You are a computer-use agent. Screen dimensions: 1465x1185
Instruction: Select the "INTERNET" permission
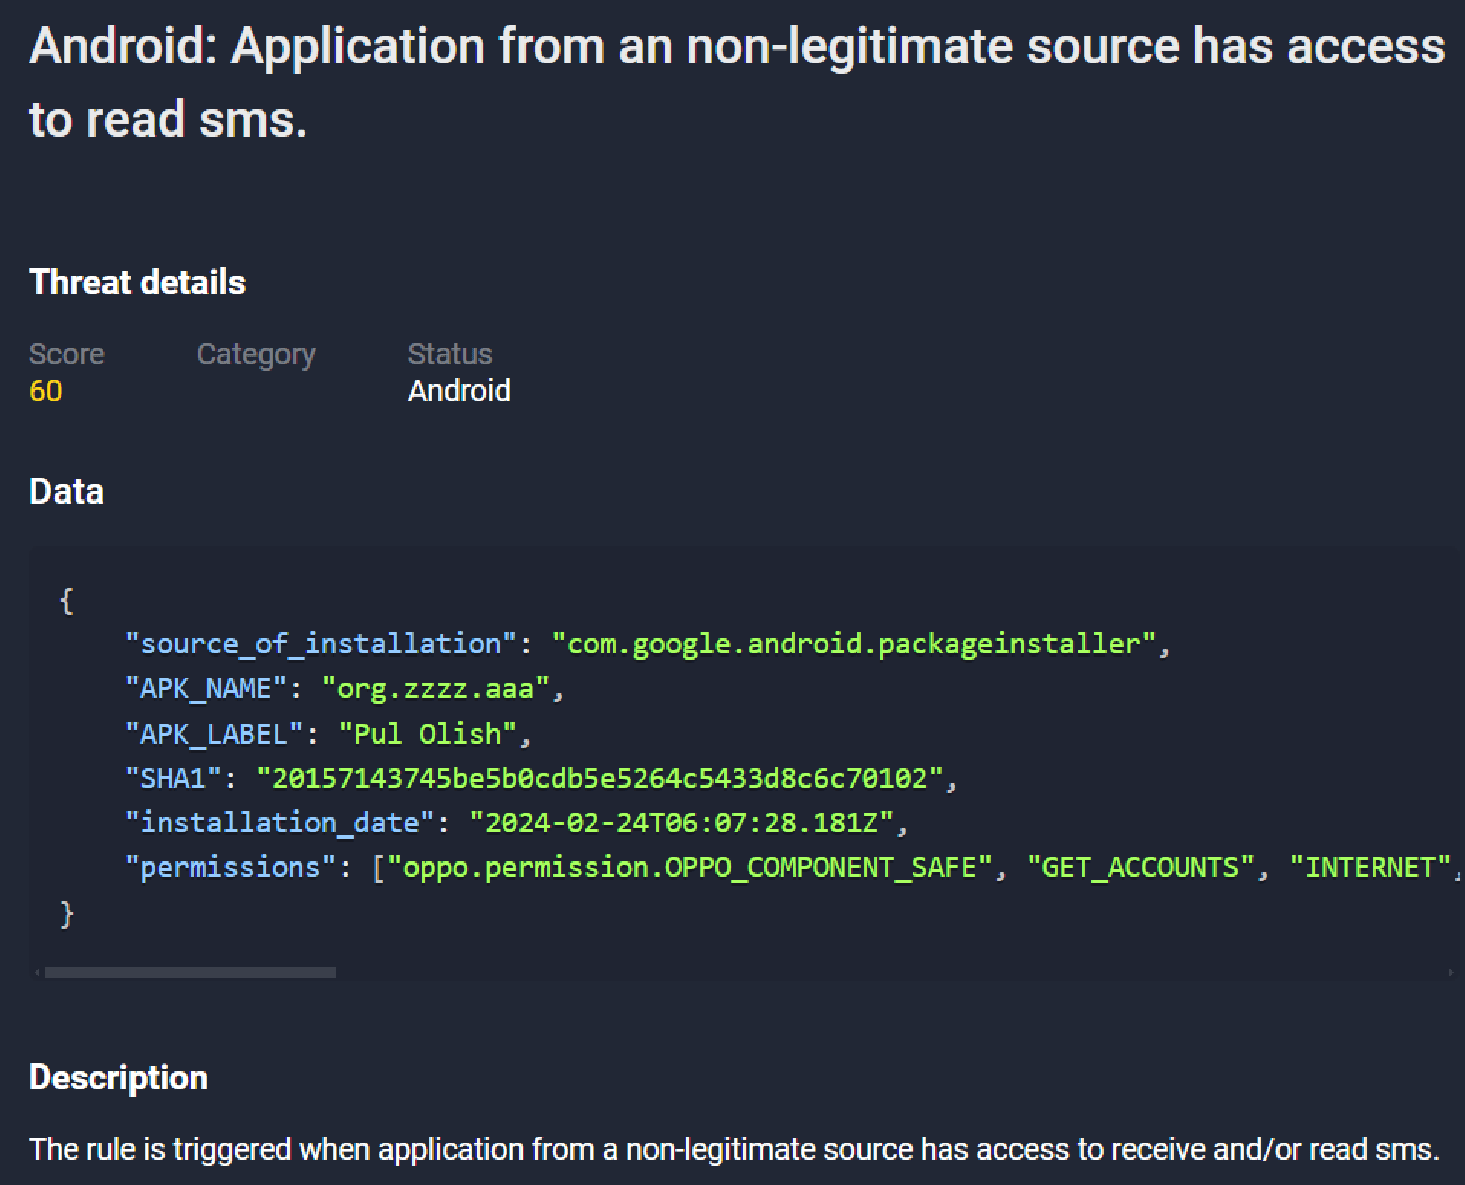1370,867
